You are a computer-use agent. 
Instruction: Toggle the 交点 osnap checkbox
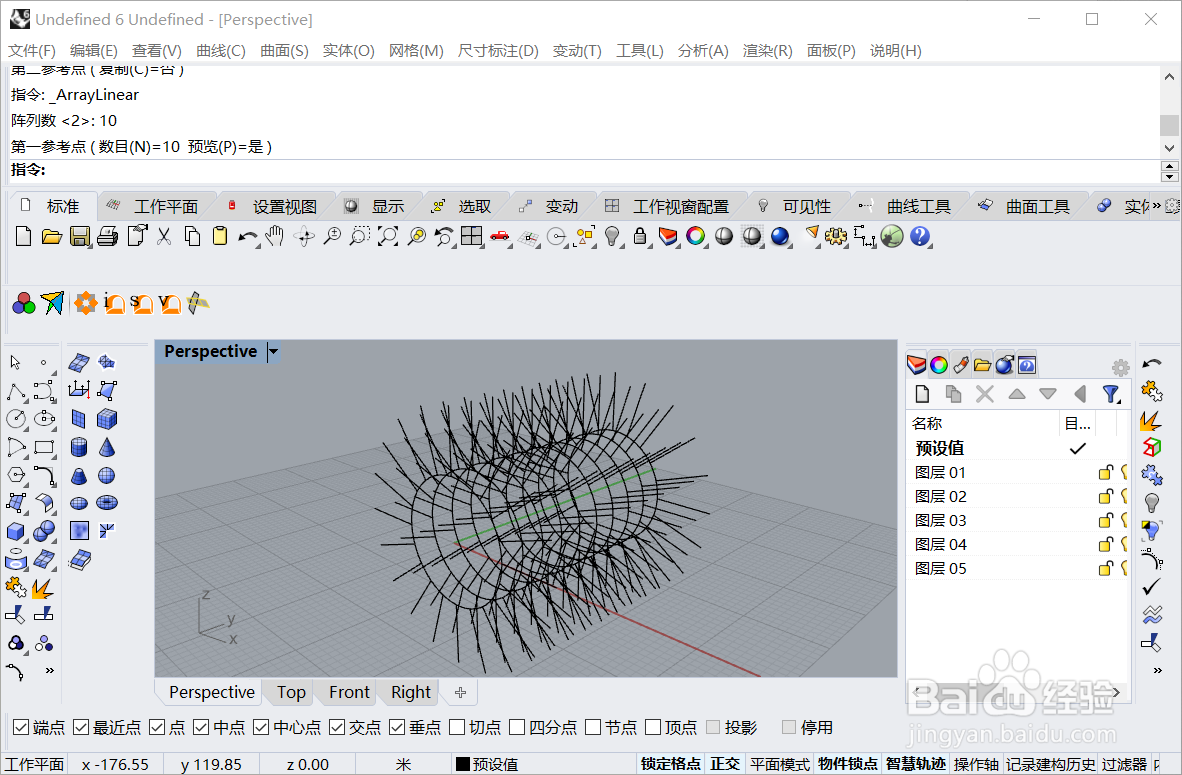pos(337,728)
